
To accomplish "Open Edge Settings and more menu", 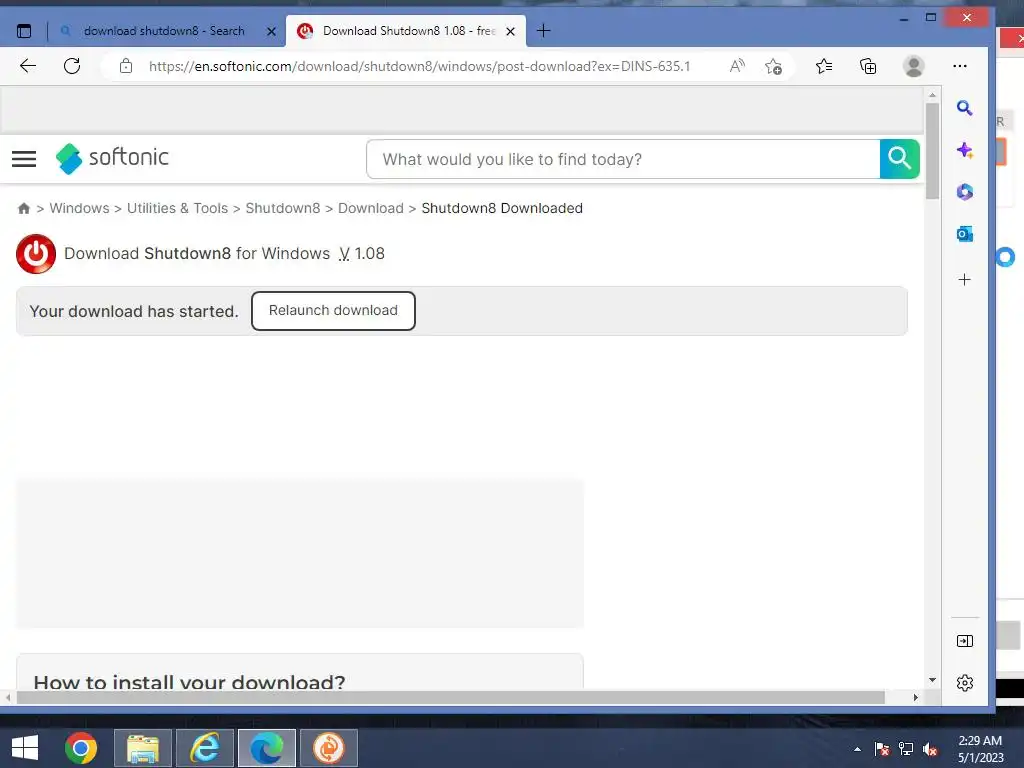I will point(959,66).
